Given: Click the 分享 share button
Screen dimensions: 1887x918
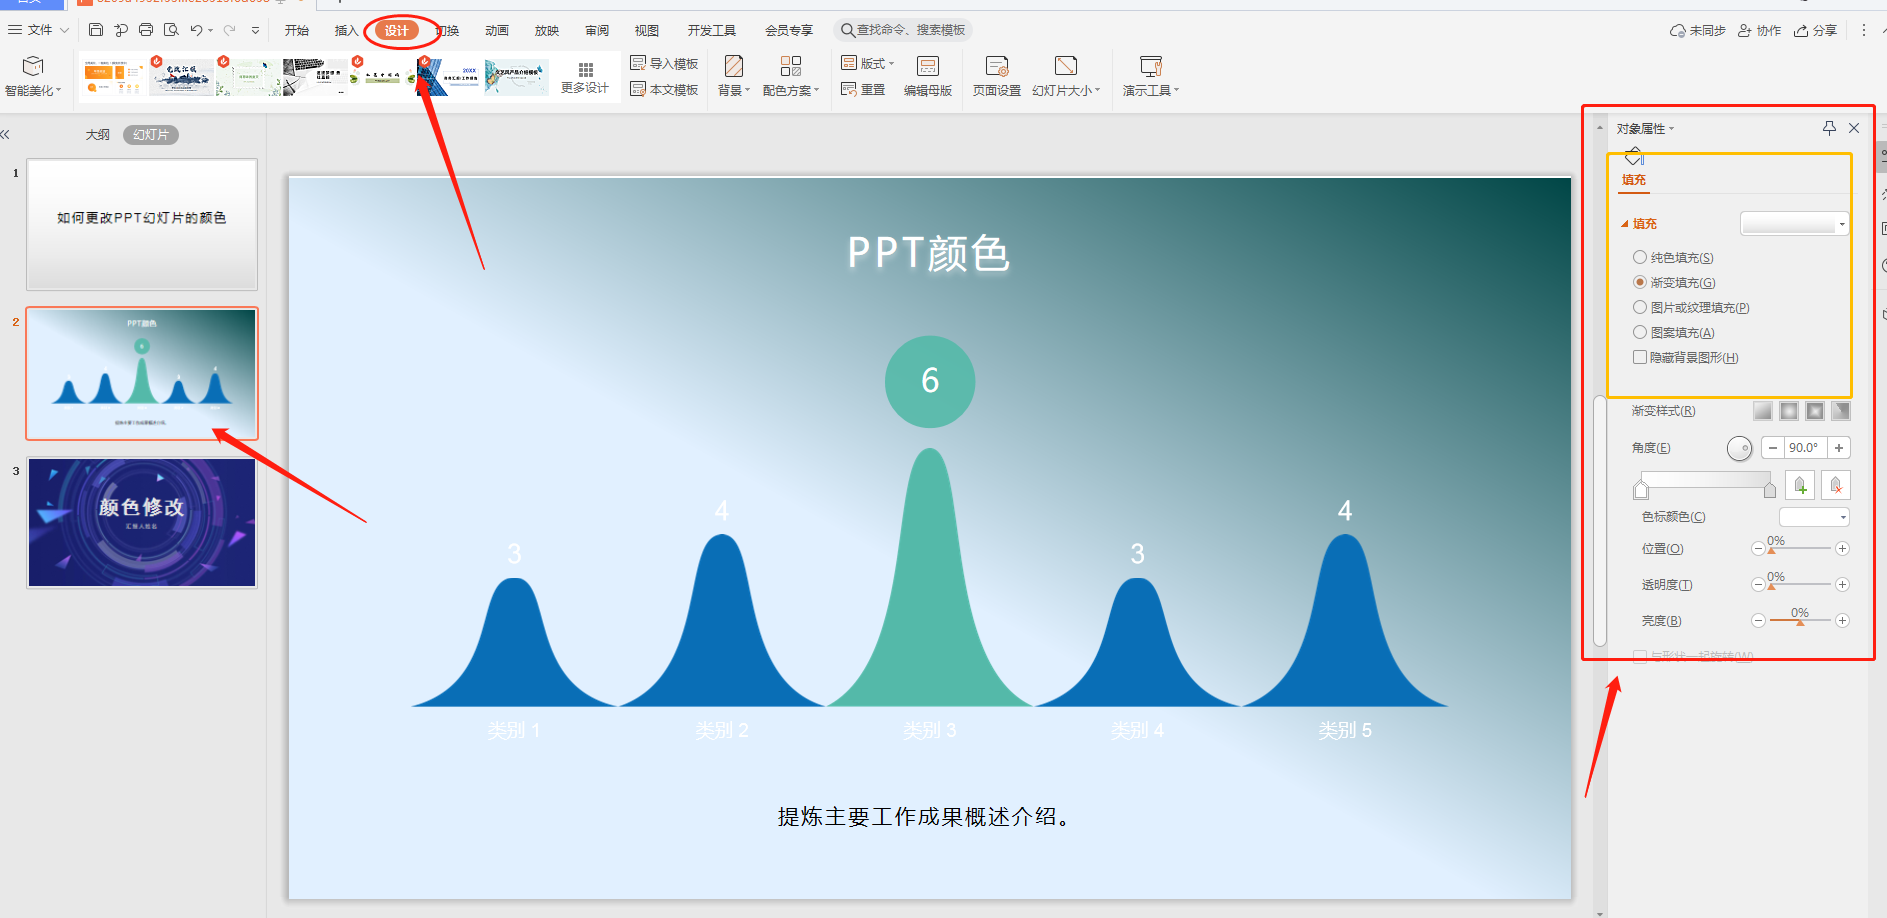Looking at the screenshot, I should (1816, 31).
